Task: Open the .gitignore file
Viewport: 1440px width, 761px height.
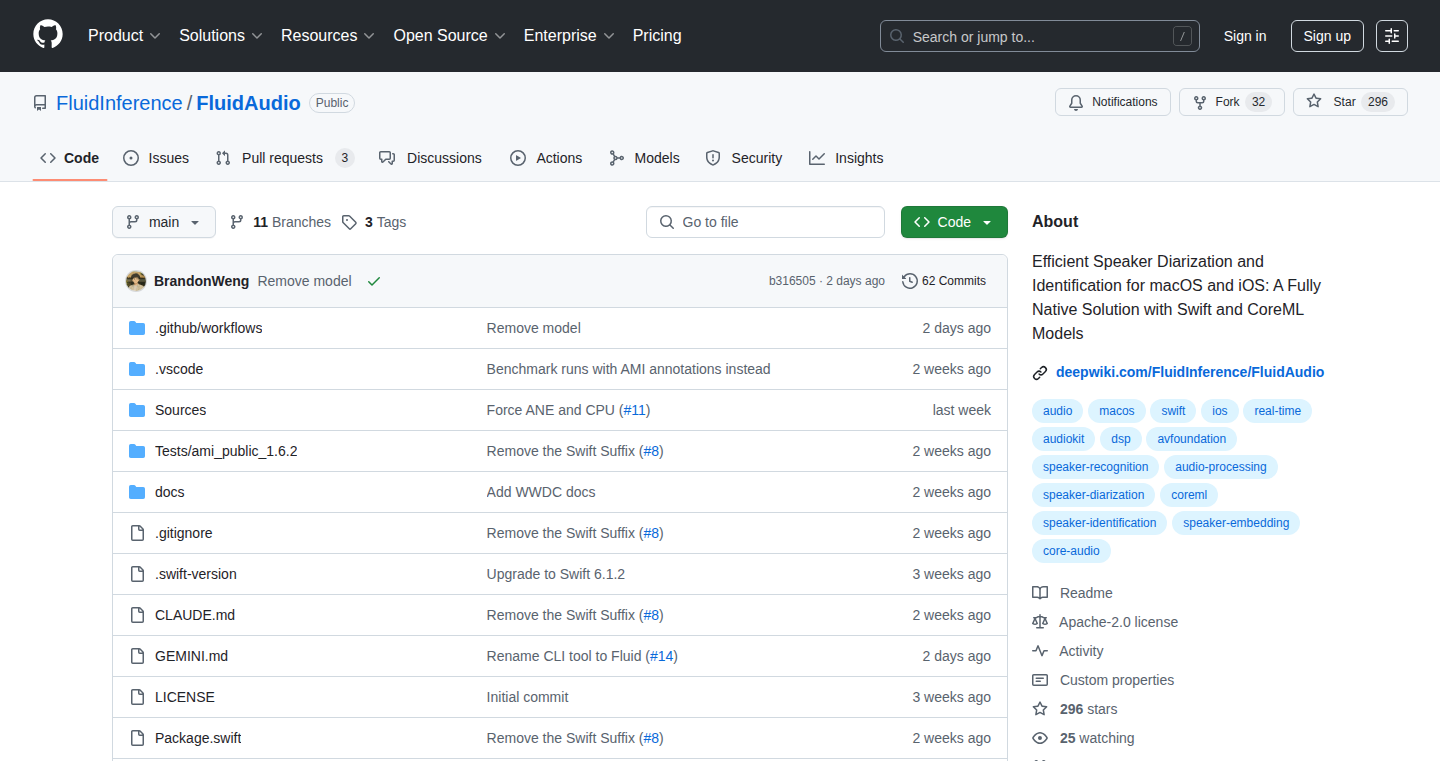Action: [184, 533]
